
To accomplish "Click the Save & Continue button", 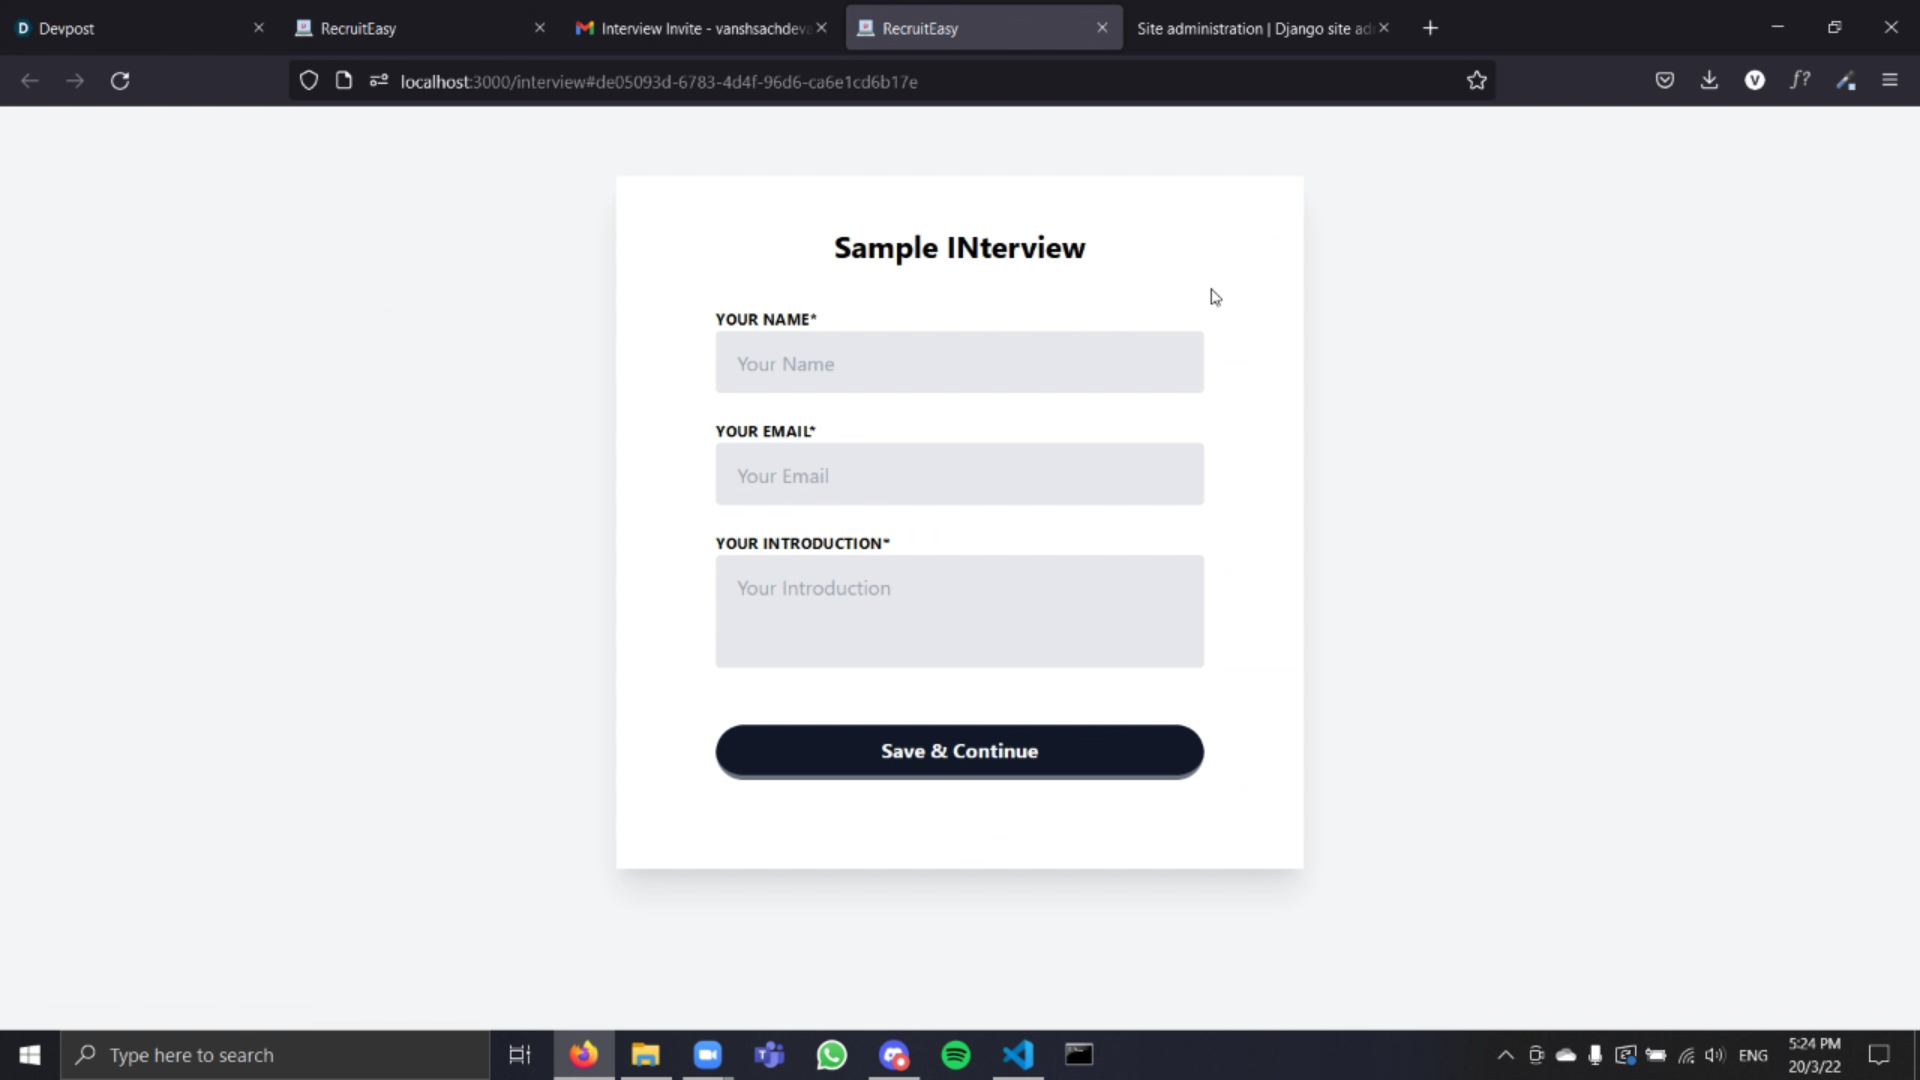I will (x=959, y=751).
